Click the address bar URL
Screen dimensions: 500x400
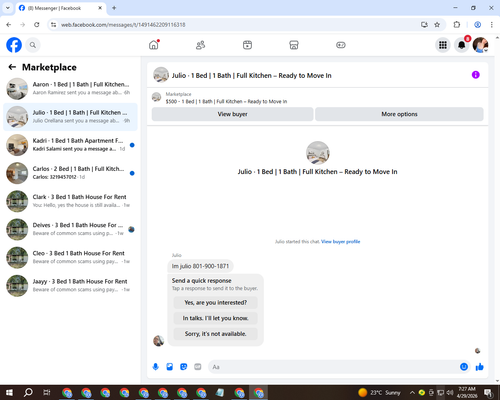pos(123,25)
